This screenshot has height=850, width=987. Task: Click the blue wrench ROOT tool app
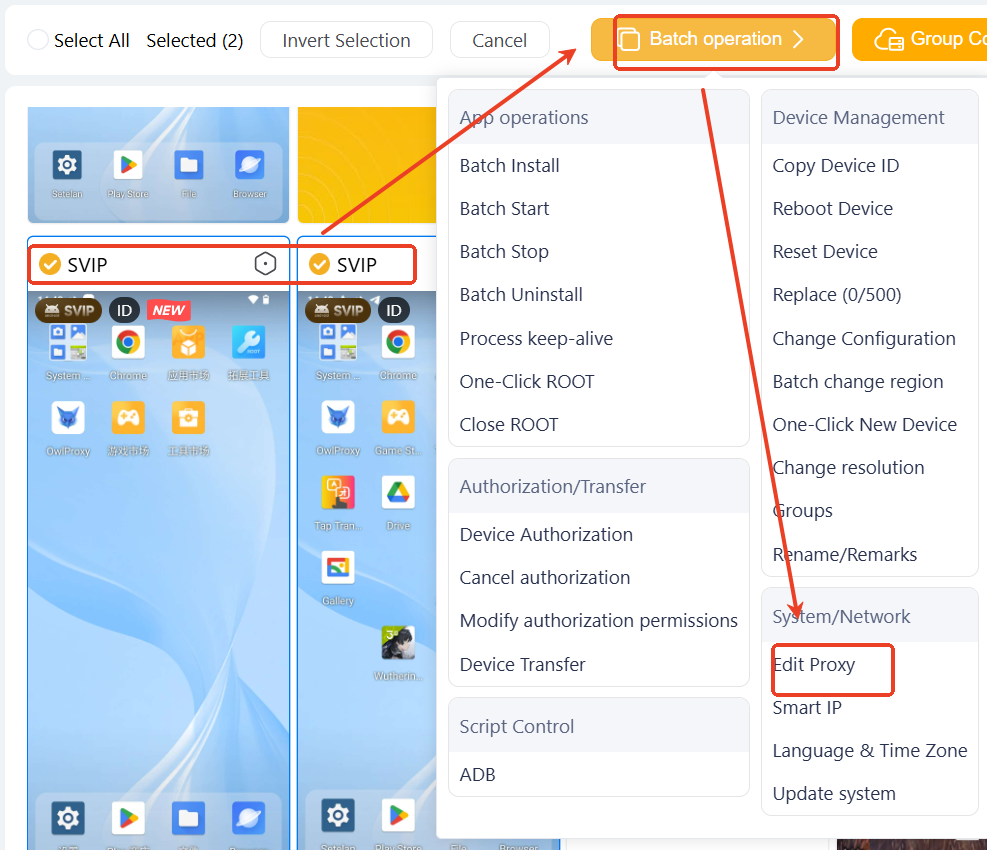point(248,343)
